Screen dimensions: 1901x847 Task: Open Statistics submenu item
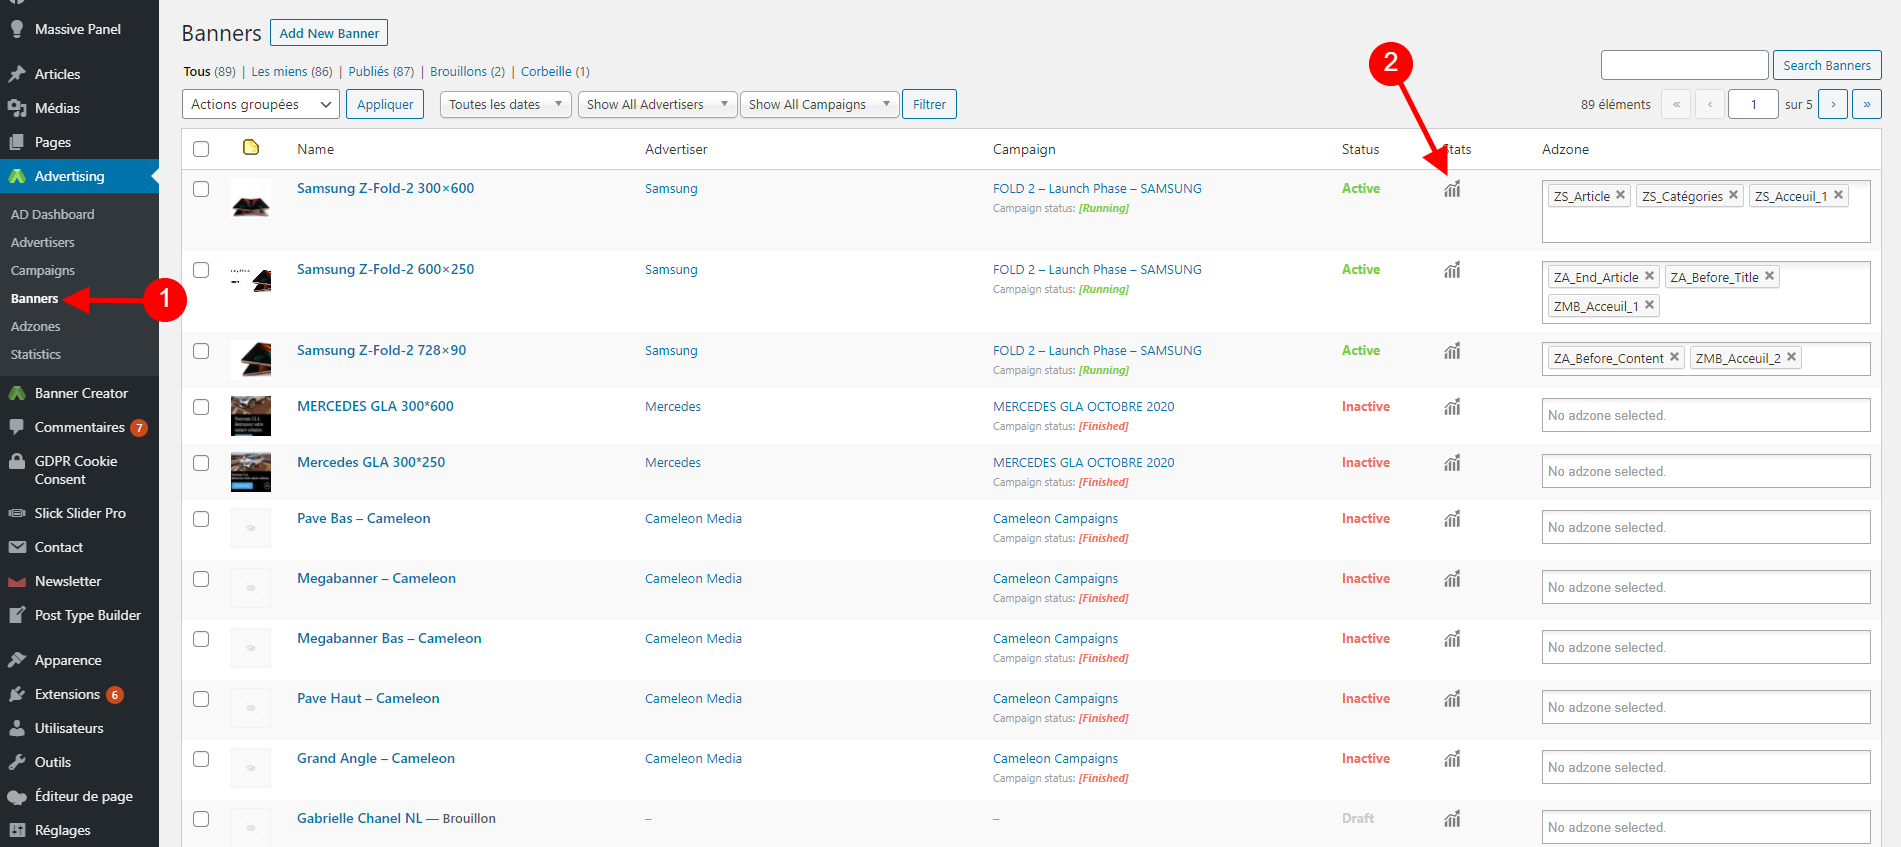[36, 354]
